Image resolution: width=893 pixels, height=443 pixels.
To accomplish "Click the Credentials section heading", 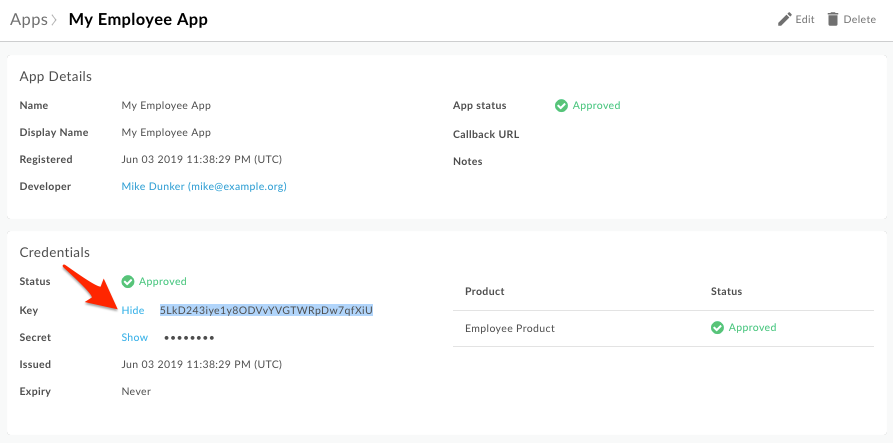I will (55, 252).
